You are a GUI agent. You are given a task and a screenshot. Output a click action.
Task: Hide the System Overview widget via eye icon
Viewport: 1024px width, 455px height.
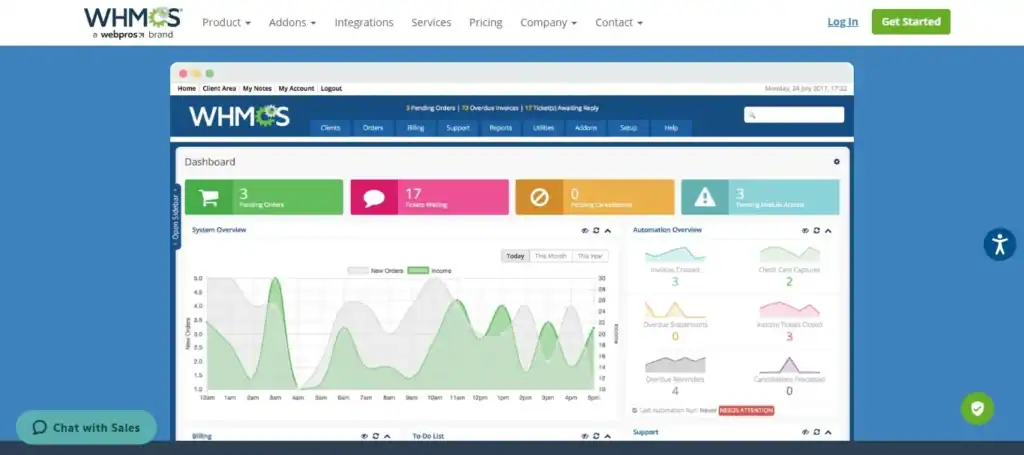click(584, 230)
